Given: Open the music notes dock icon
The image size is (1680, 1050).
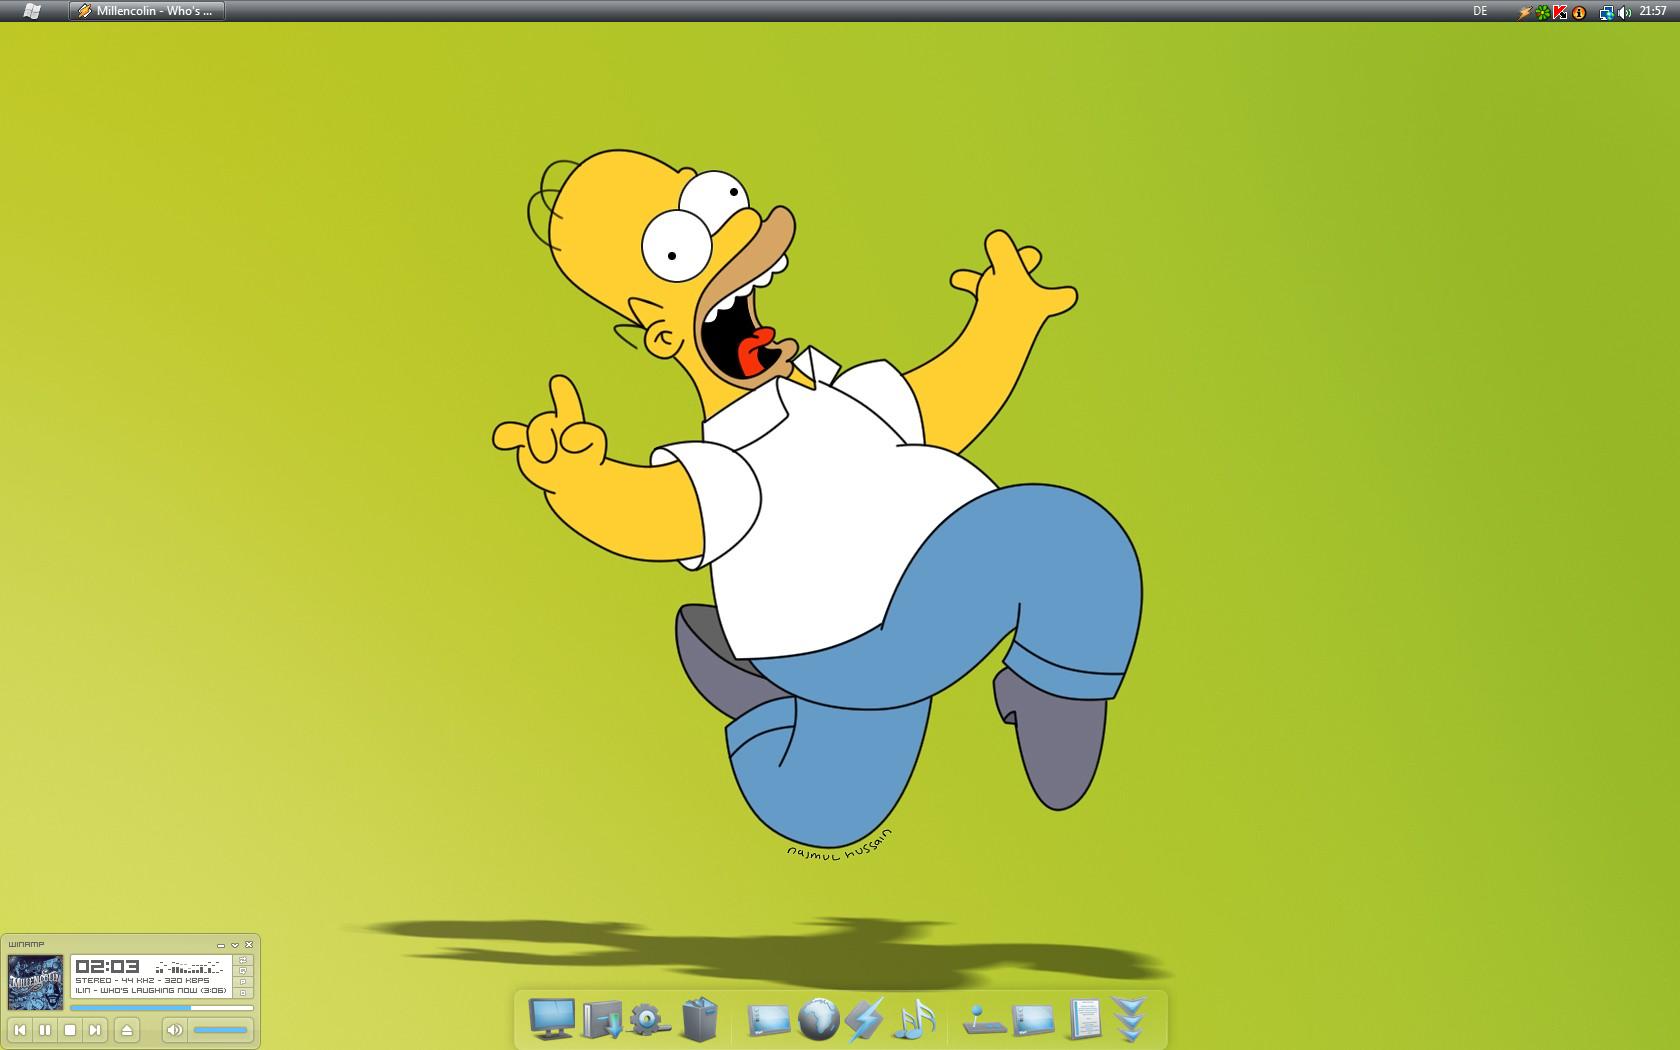Looking at the screenshot, I should 914,1020.
